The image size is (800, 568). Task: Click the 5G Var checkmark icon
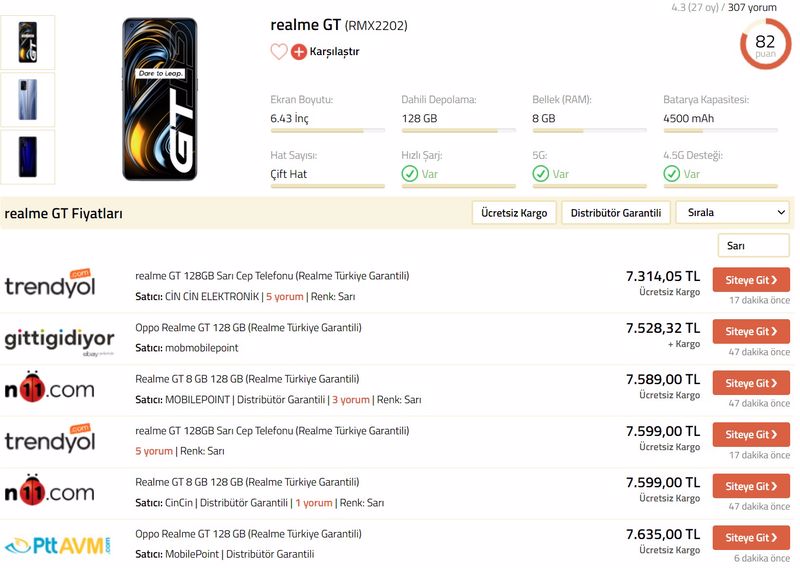(541, 174)
